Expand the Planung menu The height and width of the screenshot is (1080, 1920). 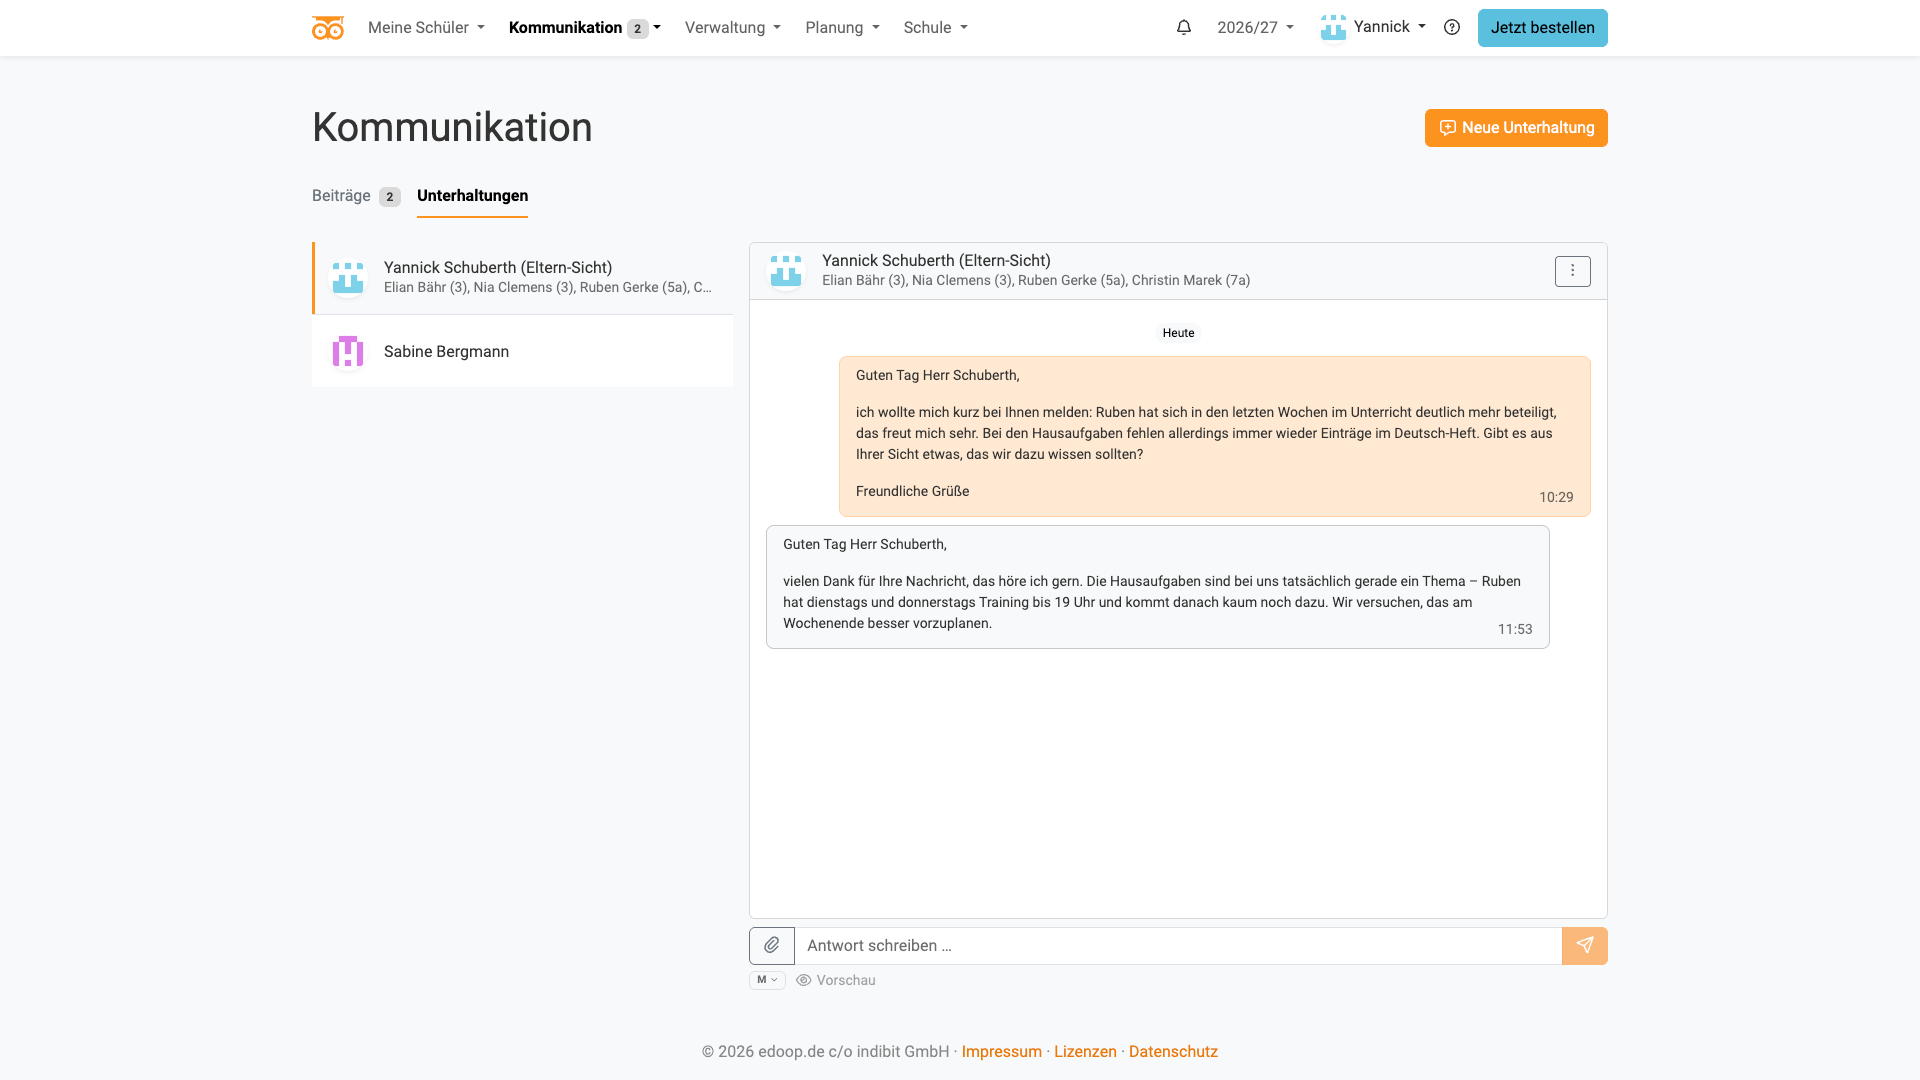click(x=842, y=28)
